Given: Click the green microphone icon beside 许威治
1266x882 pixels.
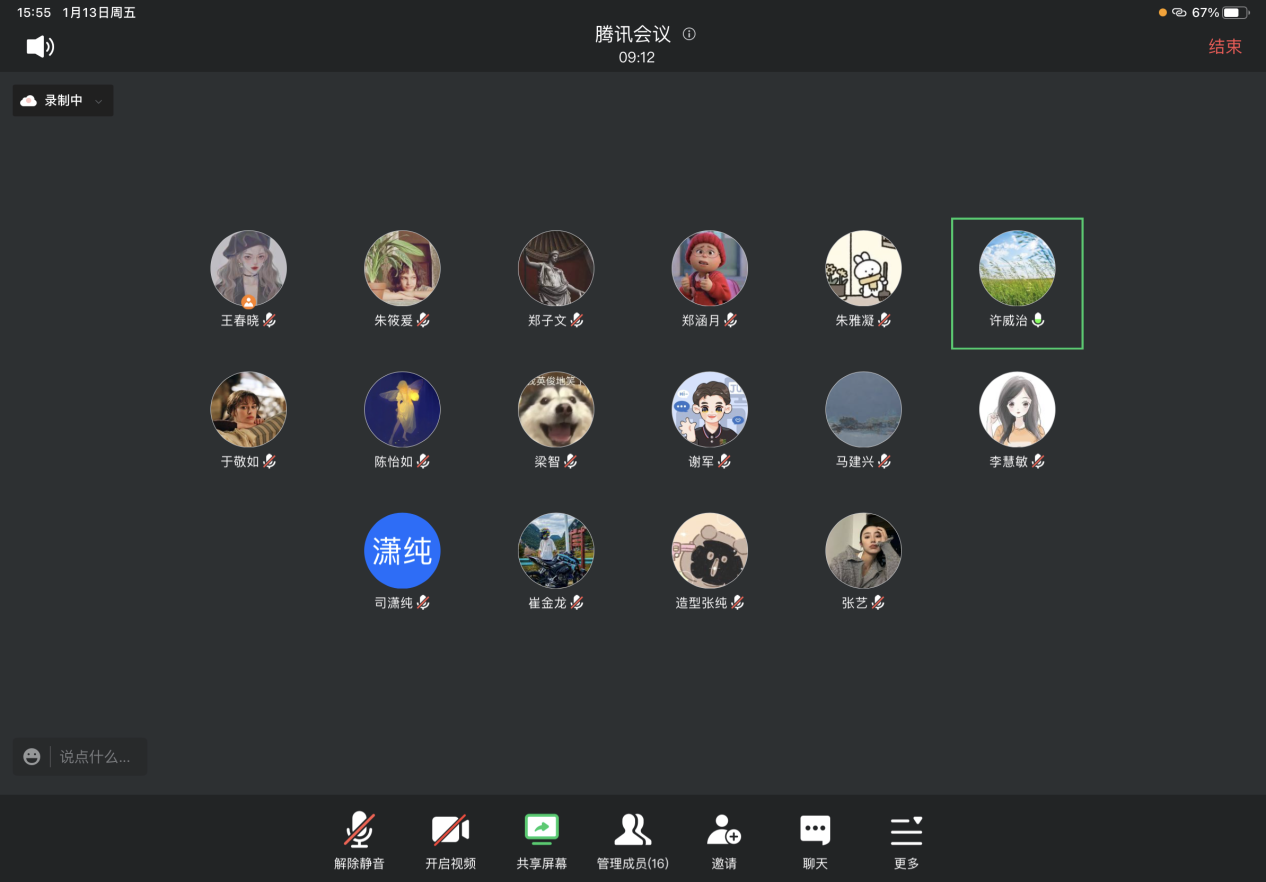Looking at the screenshot, I should coord(1038,320).
